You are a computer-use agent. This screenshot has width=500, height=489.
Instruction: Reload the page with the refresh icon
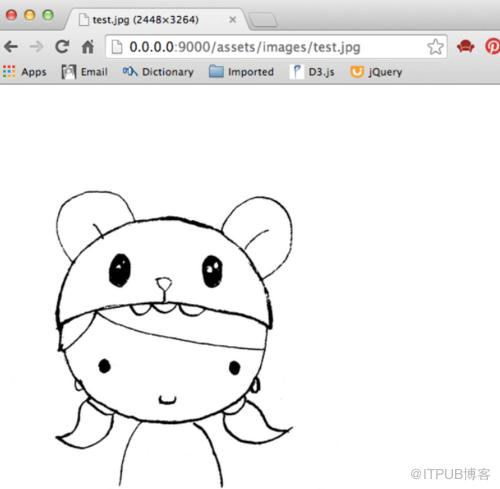pyautogui.click(x=62, y=47)
